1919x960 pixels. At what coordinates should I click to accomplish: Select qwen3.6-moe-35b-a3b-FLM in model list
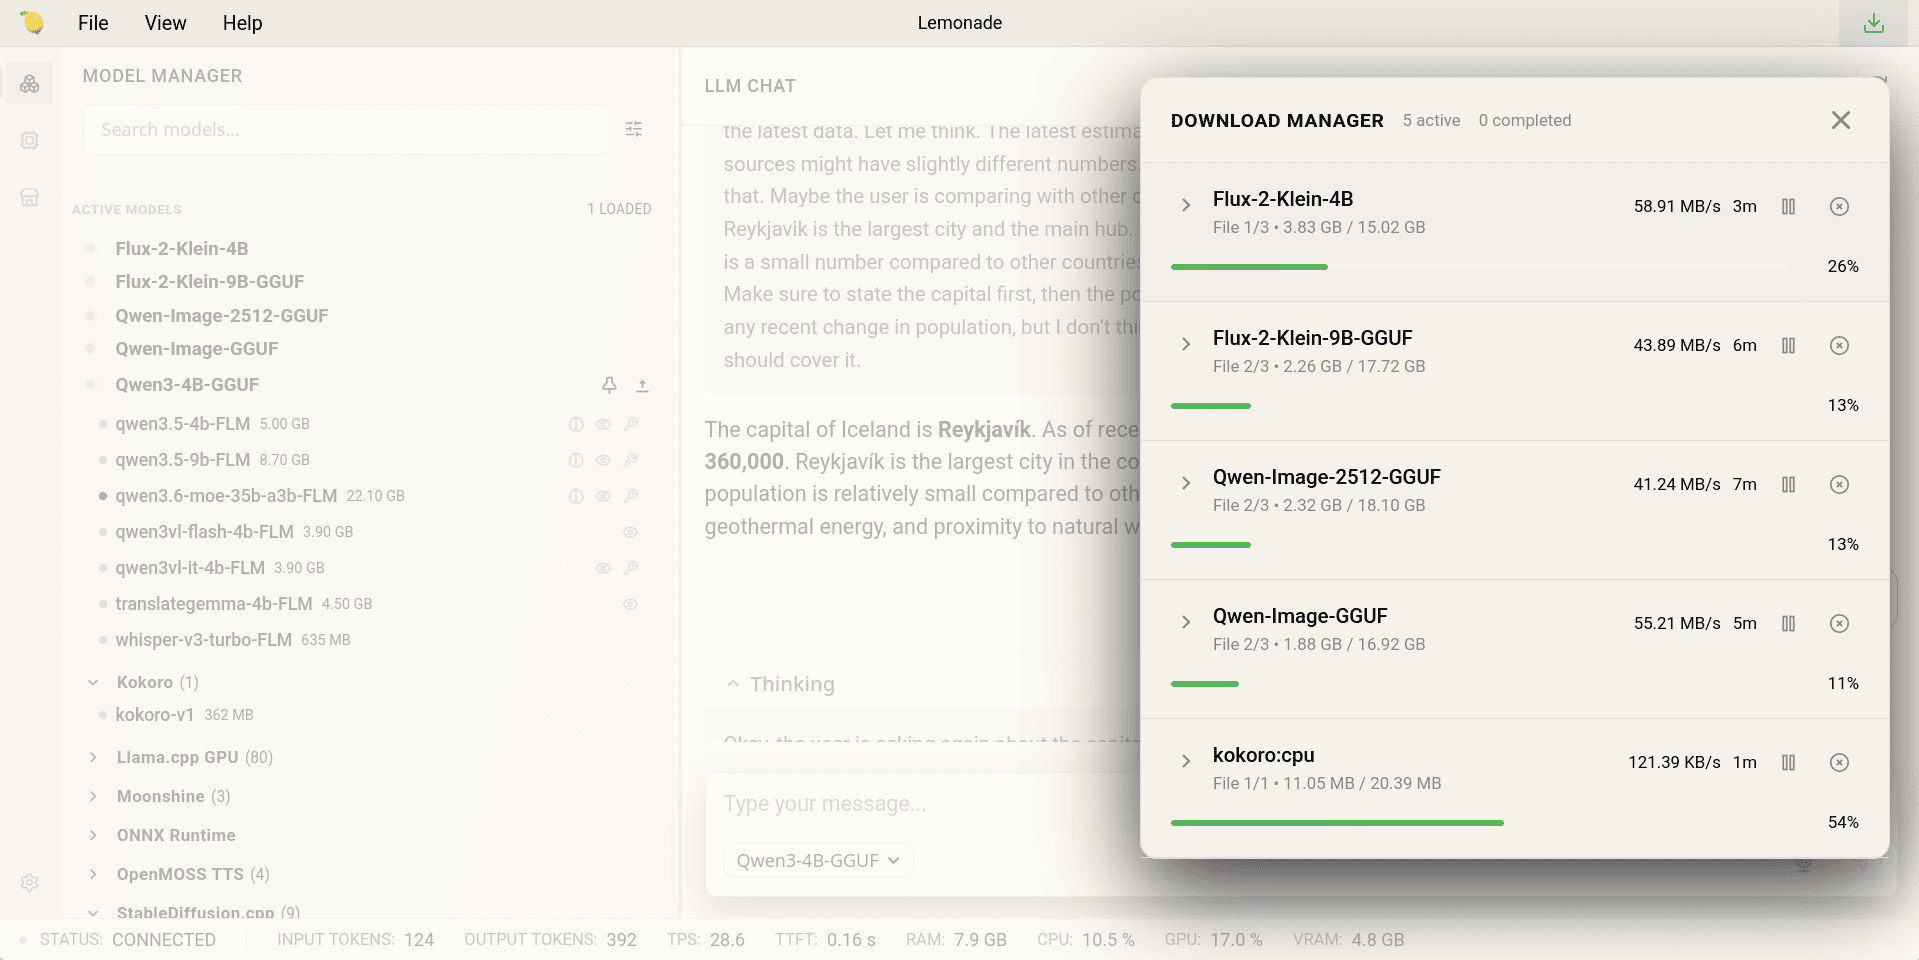[x=226, y=496]
